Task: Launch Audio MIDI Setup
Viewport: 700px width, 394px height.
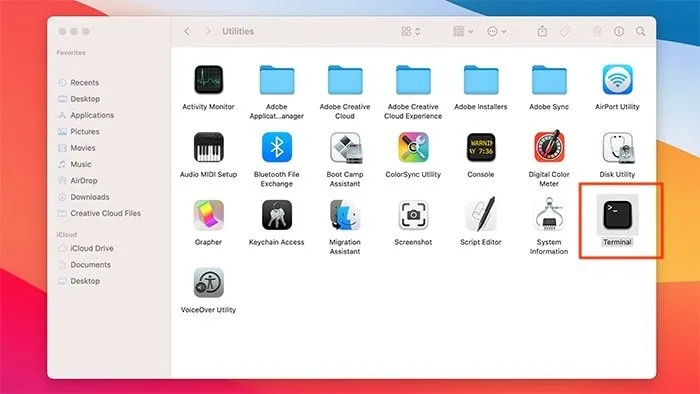Action: tap(208, 147)
